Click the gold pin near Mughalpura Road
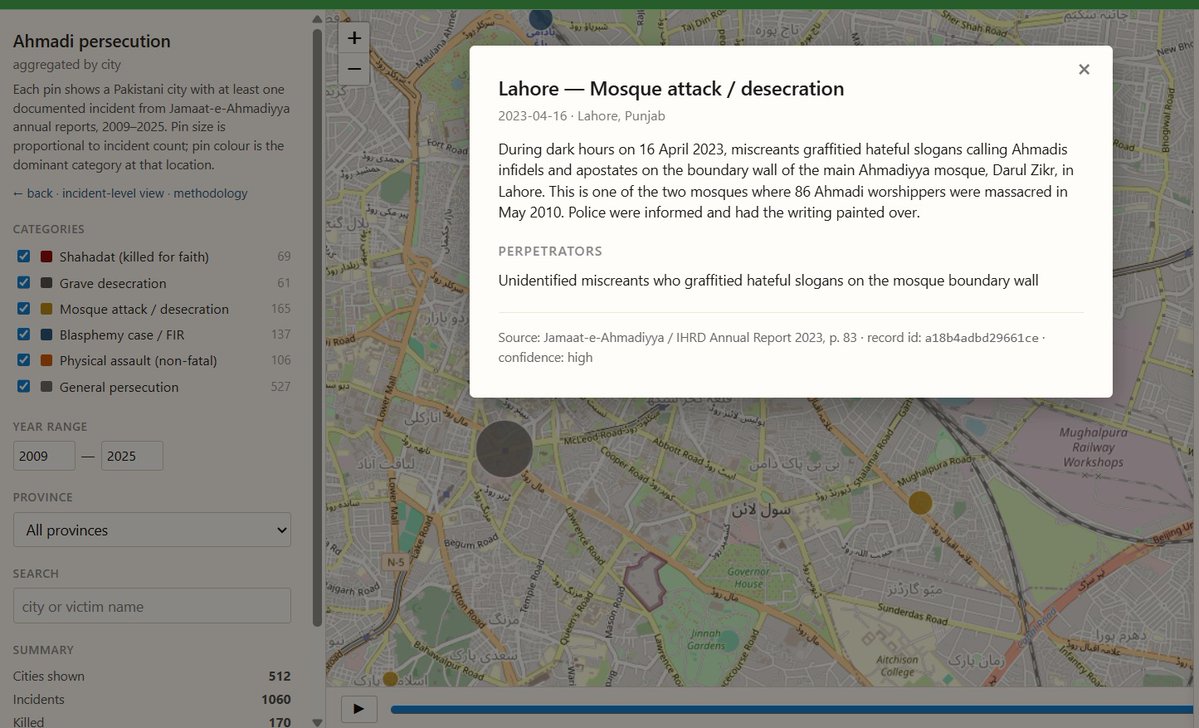Screen dimensions: 1199x728 pyautogui.click(x=920, y=503)
